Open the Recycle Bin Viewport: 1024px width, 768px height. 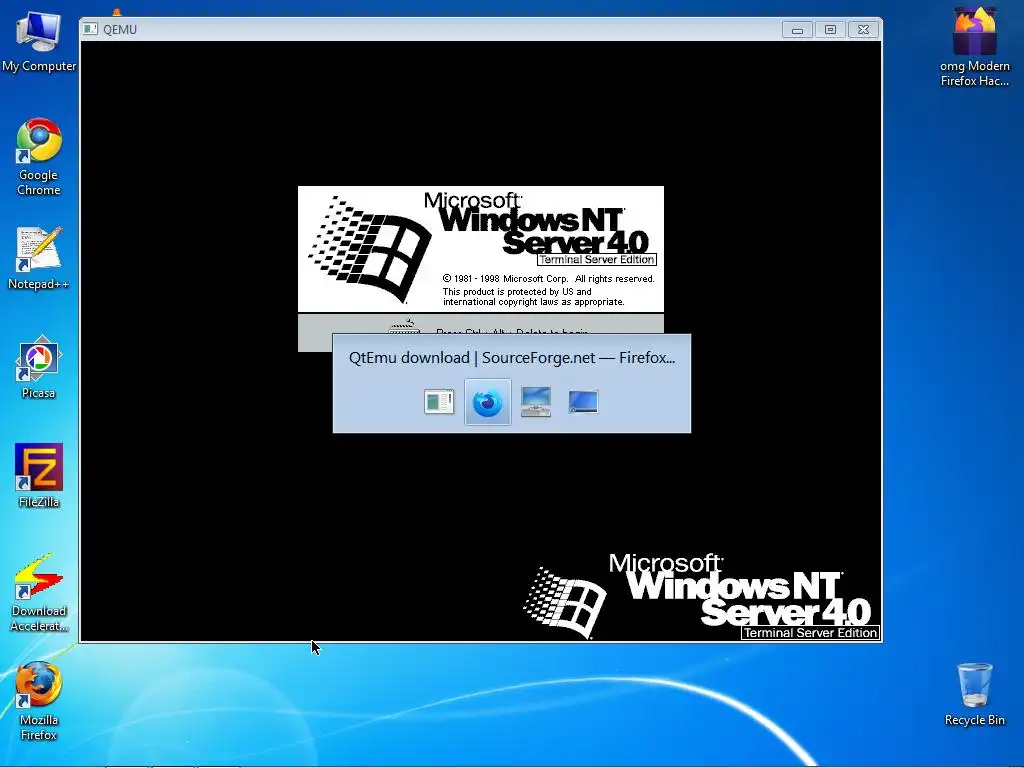tap(974, 694)
